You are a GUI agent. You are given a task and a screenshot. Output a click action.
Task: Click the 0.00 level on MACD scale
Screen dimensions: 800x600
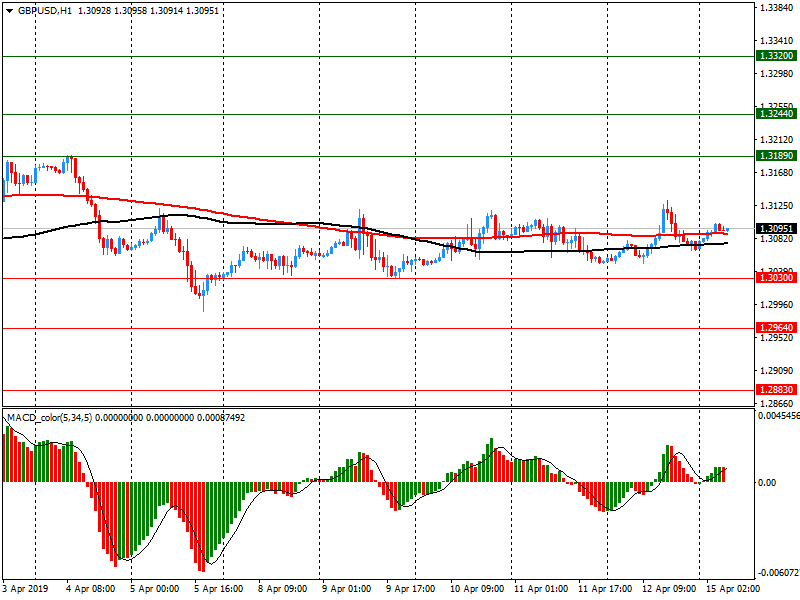767,483
